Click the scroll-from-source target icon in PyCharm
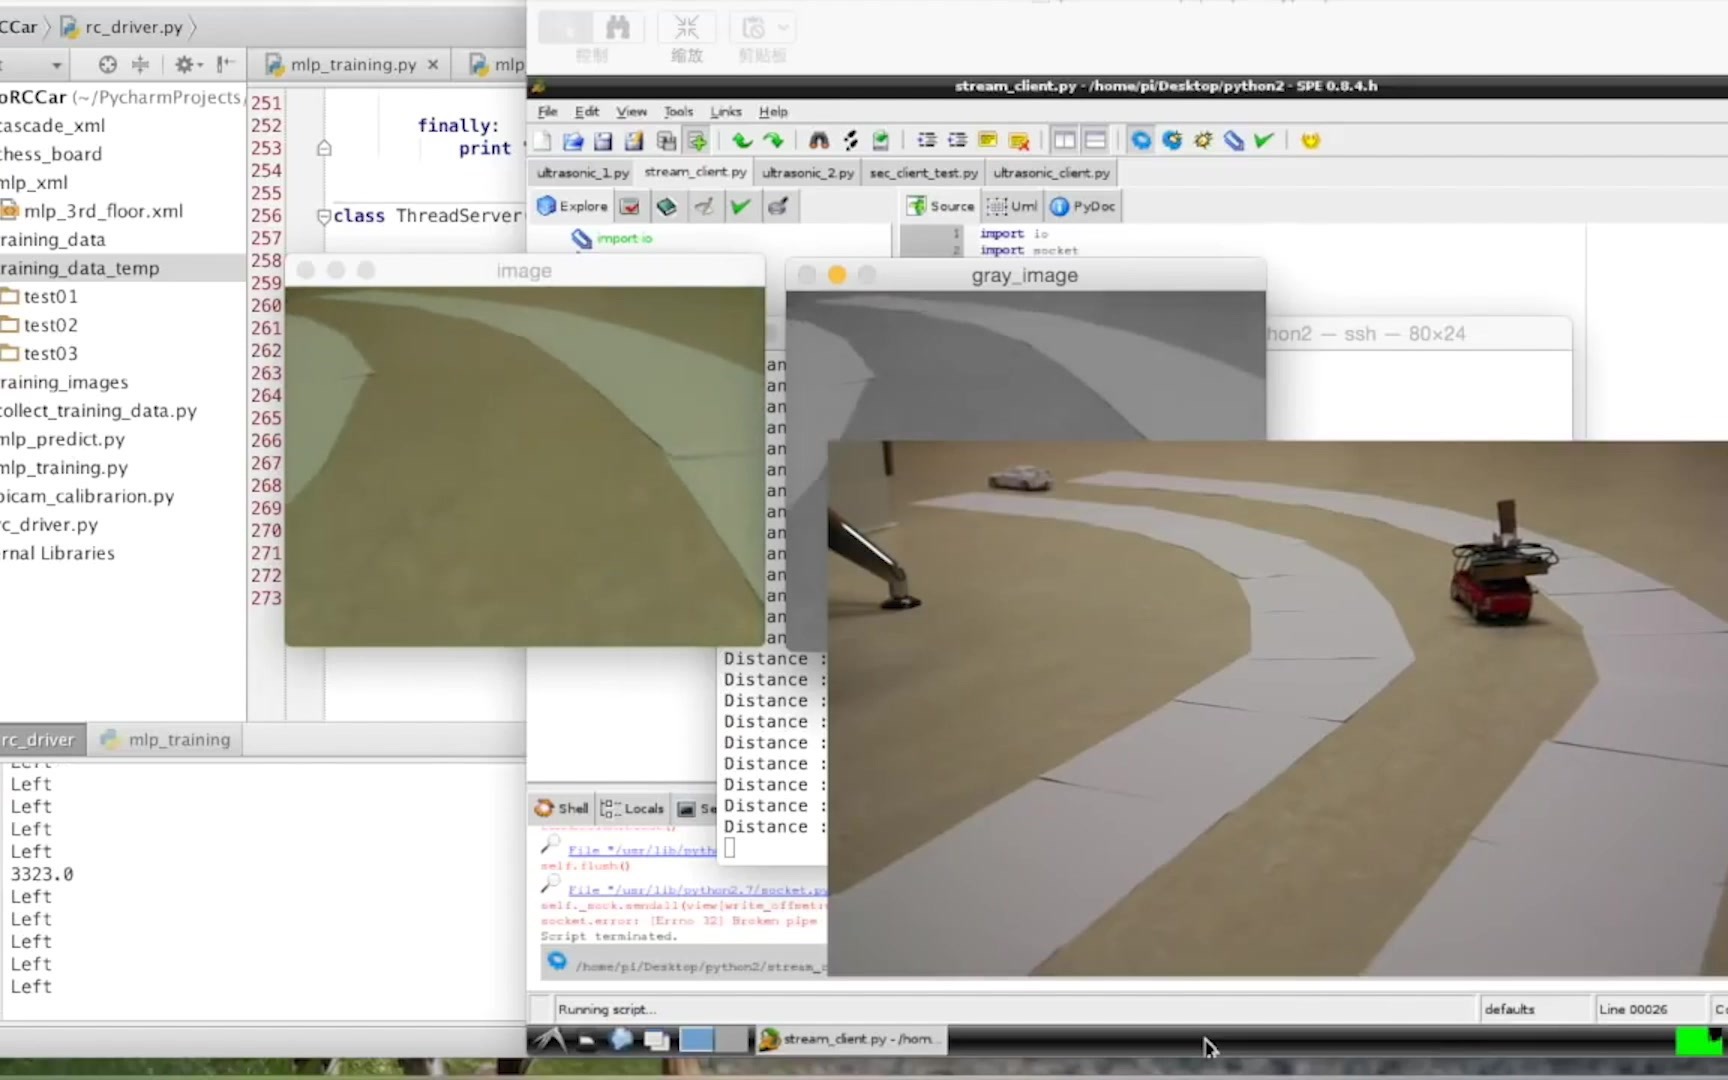The image size is (1728, 1080). 108,65
